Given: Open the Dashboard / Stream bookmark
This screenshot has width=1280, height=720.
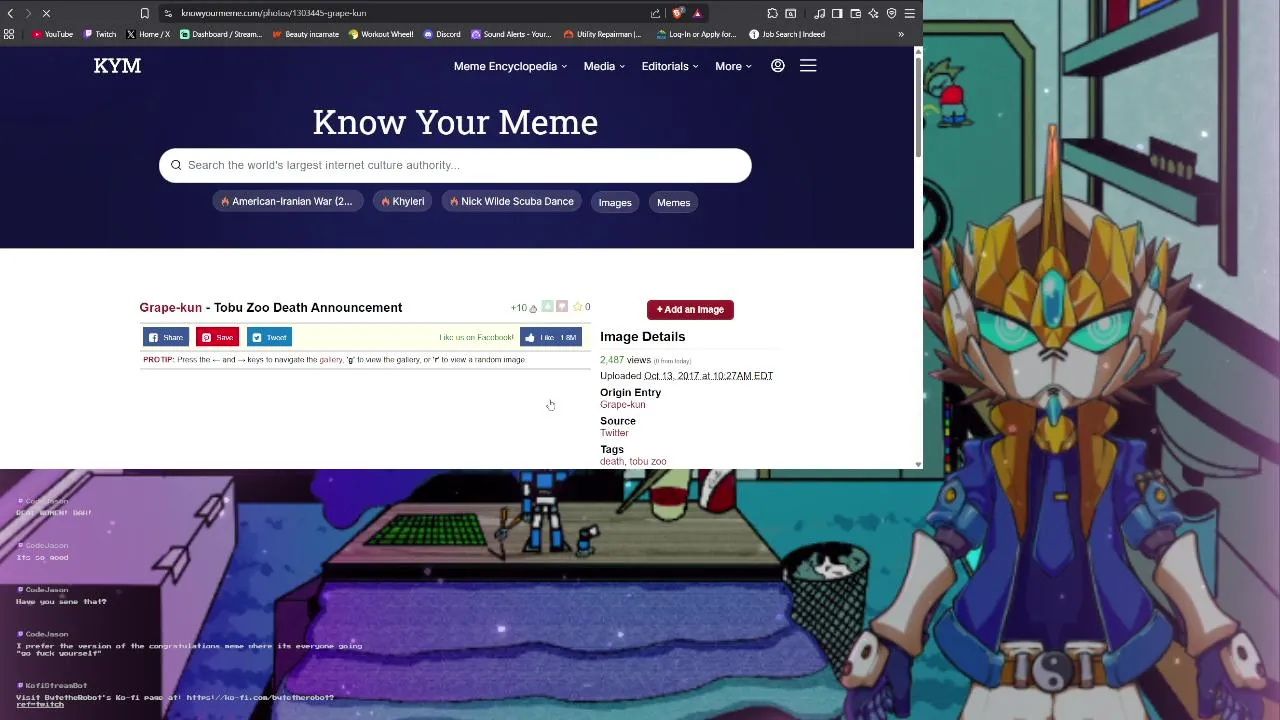Looking at the screenshot, I should [x=221, y=34].
